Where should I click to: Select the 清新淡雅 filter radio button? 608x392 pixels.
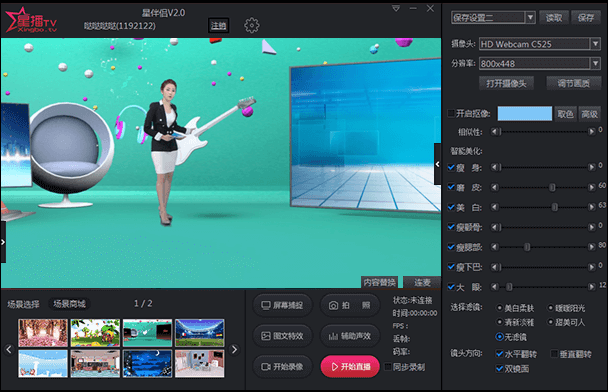click(499, 322)
